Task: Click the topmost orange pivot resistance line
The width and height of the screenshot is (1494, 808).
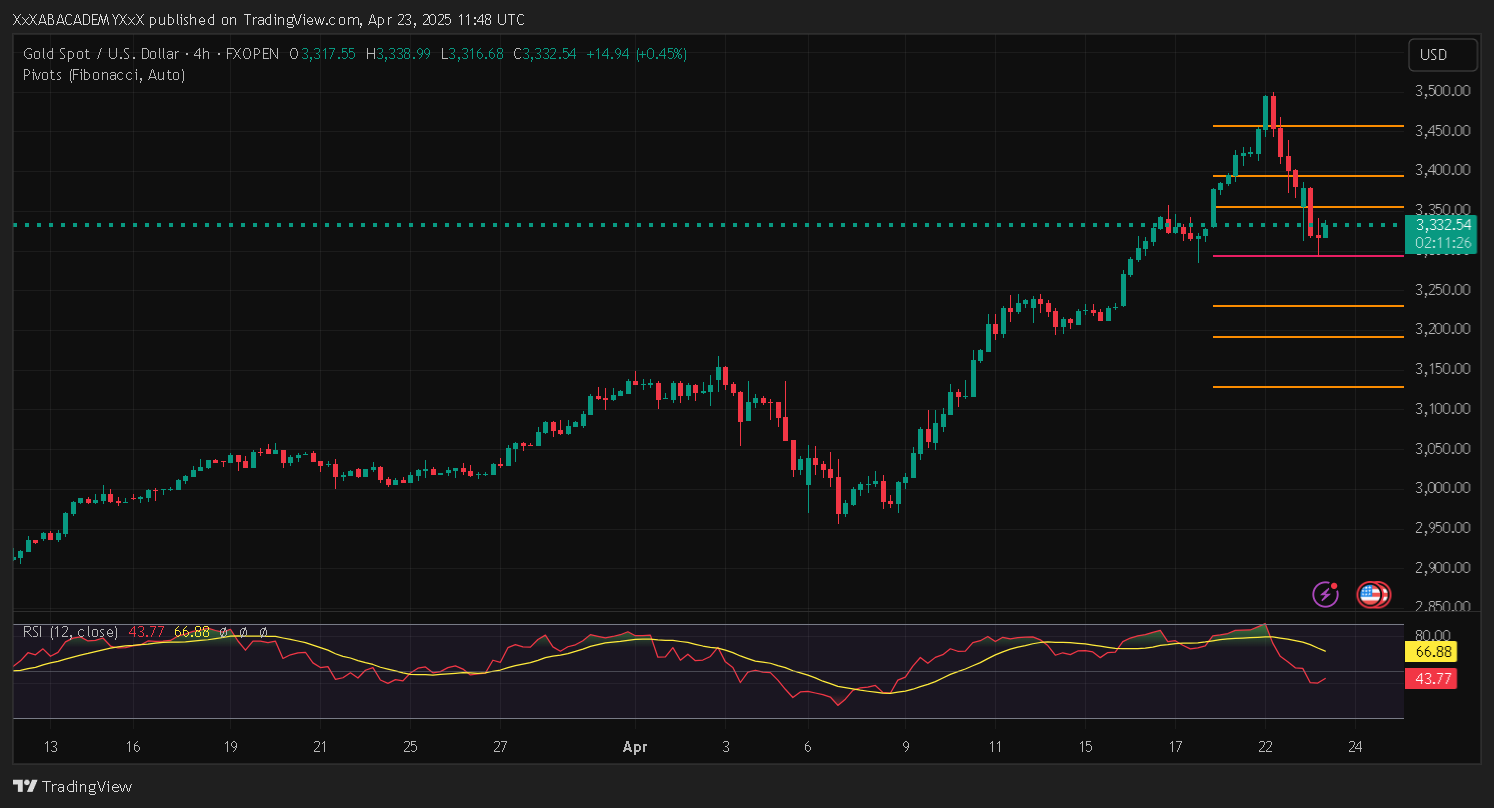Action: click(x=1300, y=126)
